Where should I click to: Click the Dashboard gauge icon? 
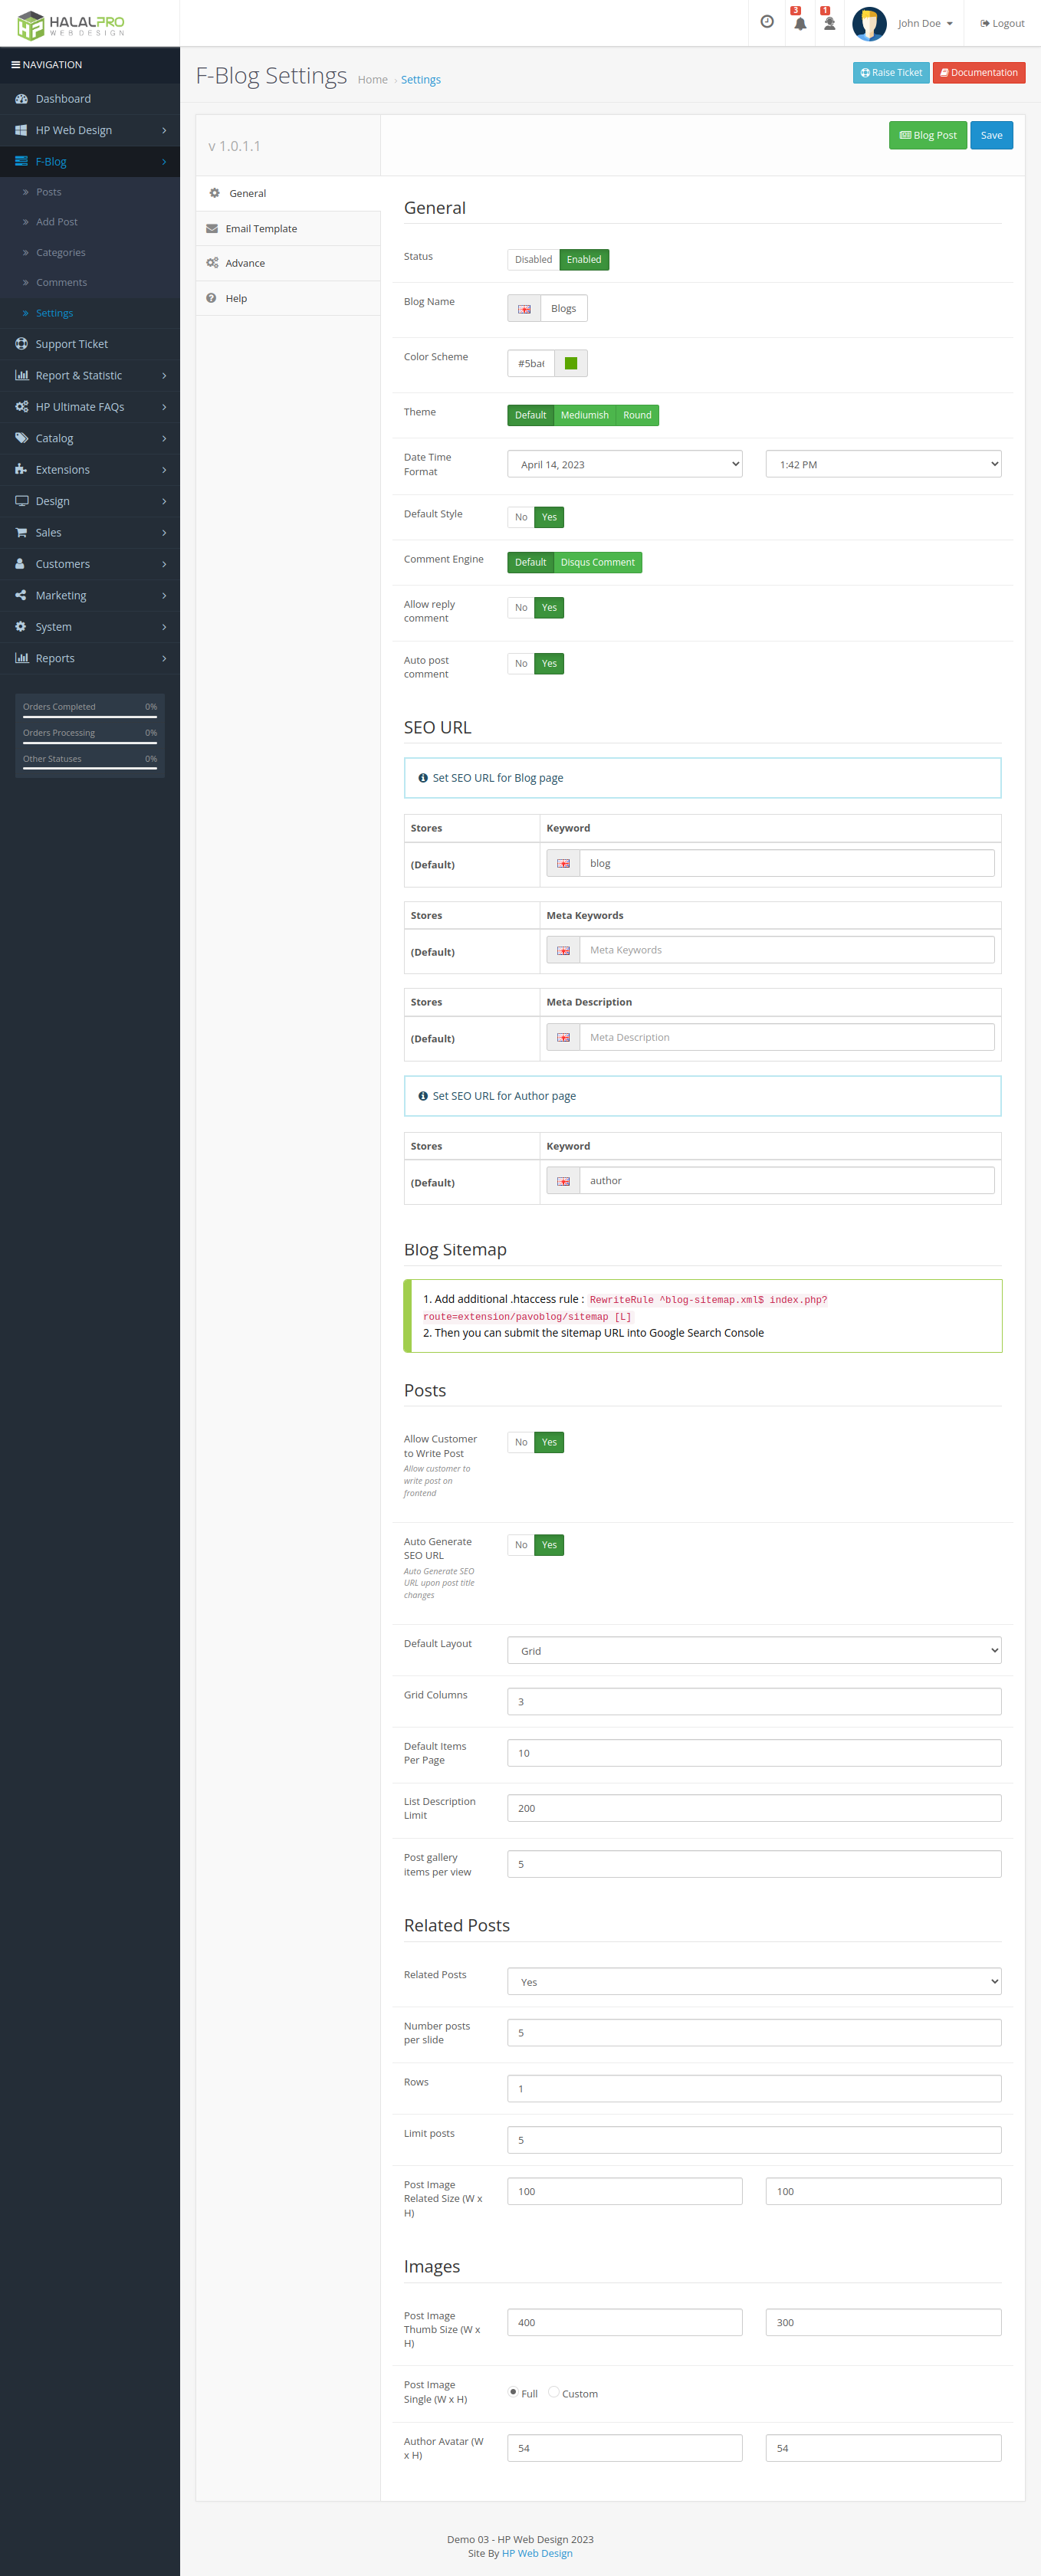(21, 99)
